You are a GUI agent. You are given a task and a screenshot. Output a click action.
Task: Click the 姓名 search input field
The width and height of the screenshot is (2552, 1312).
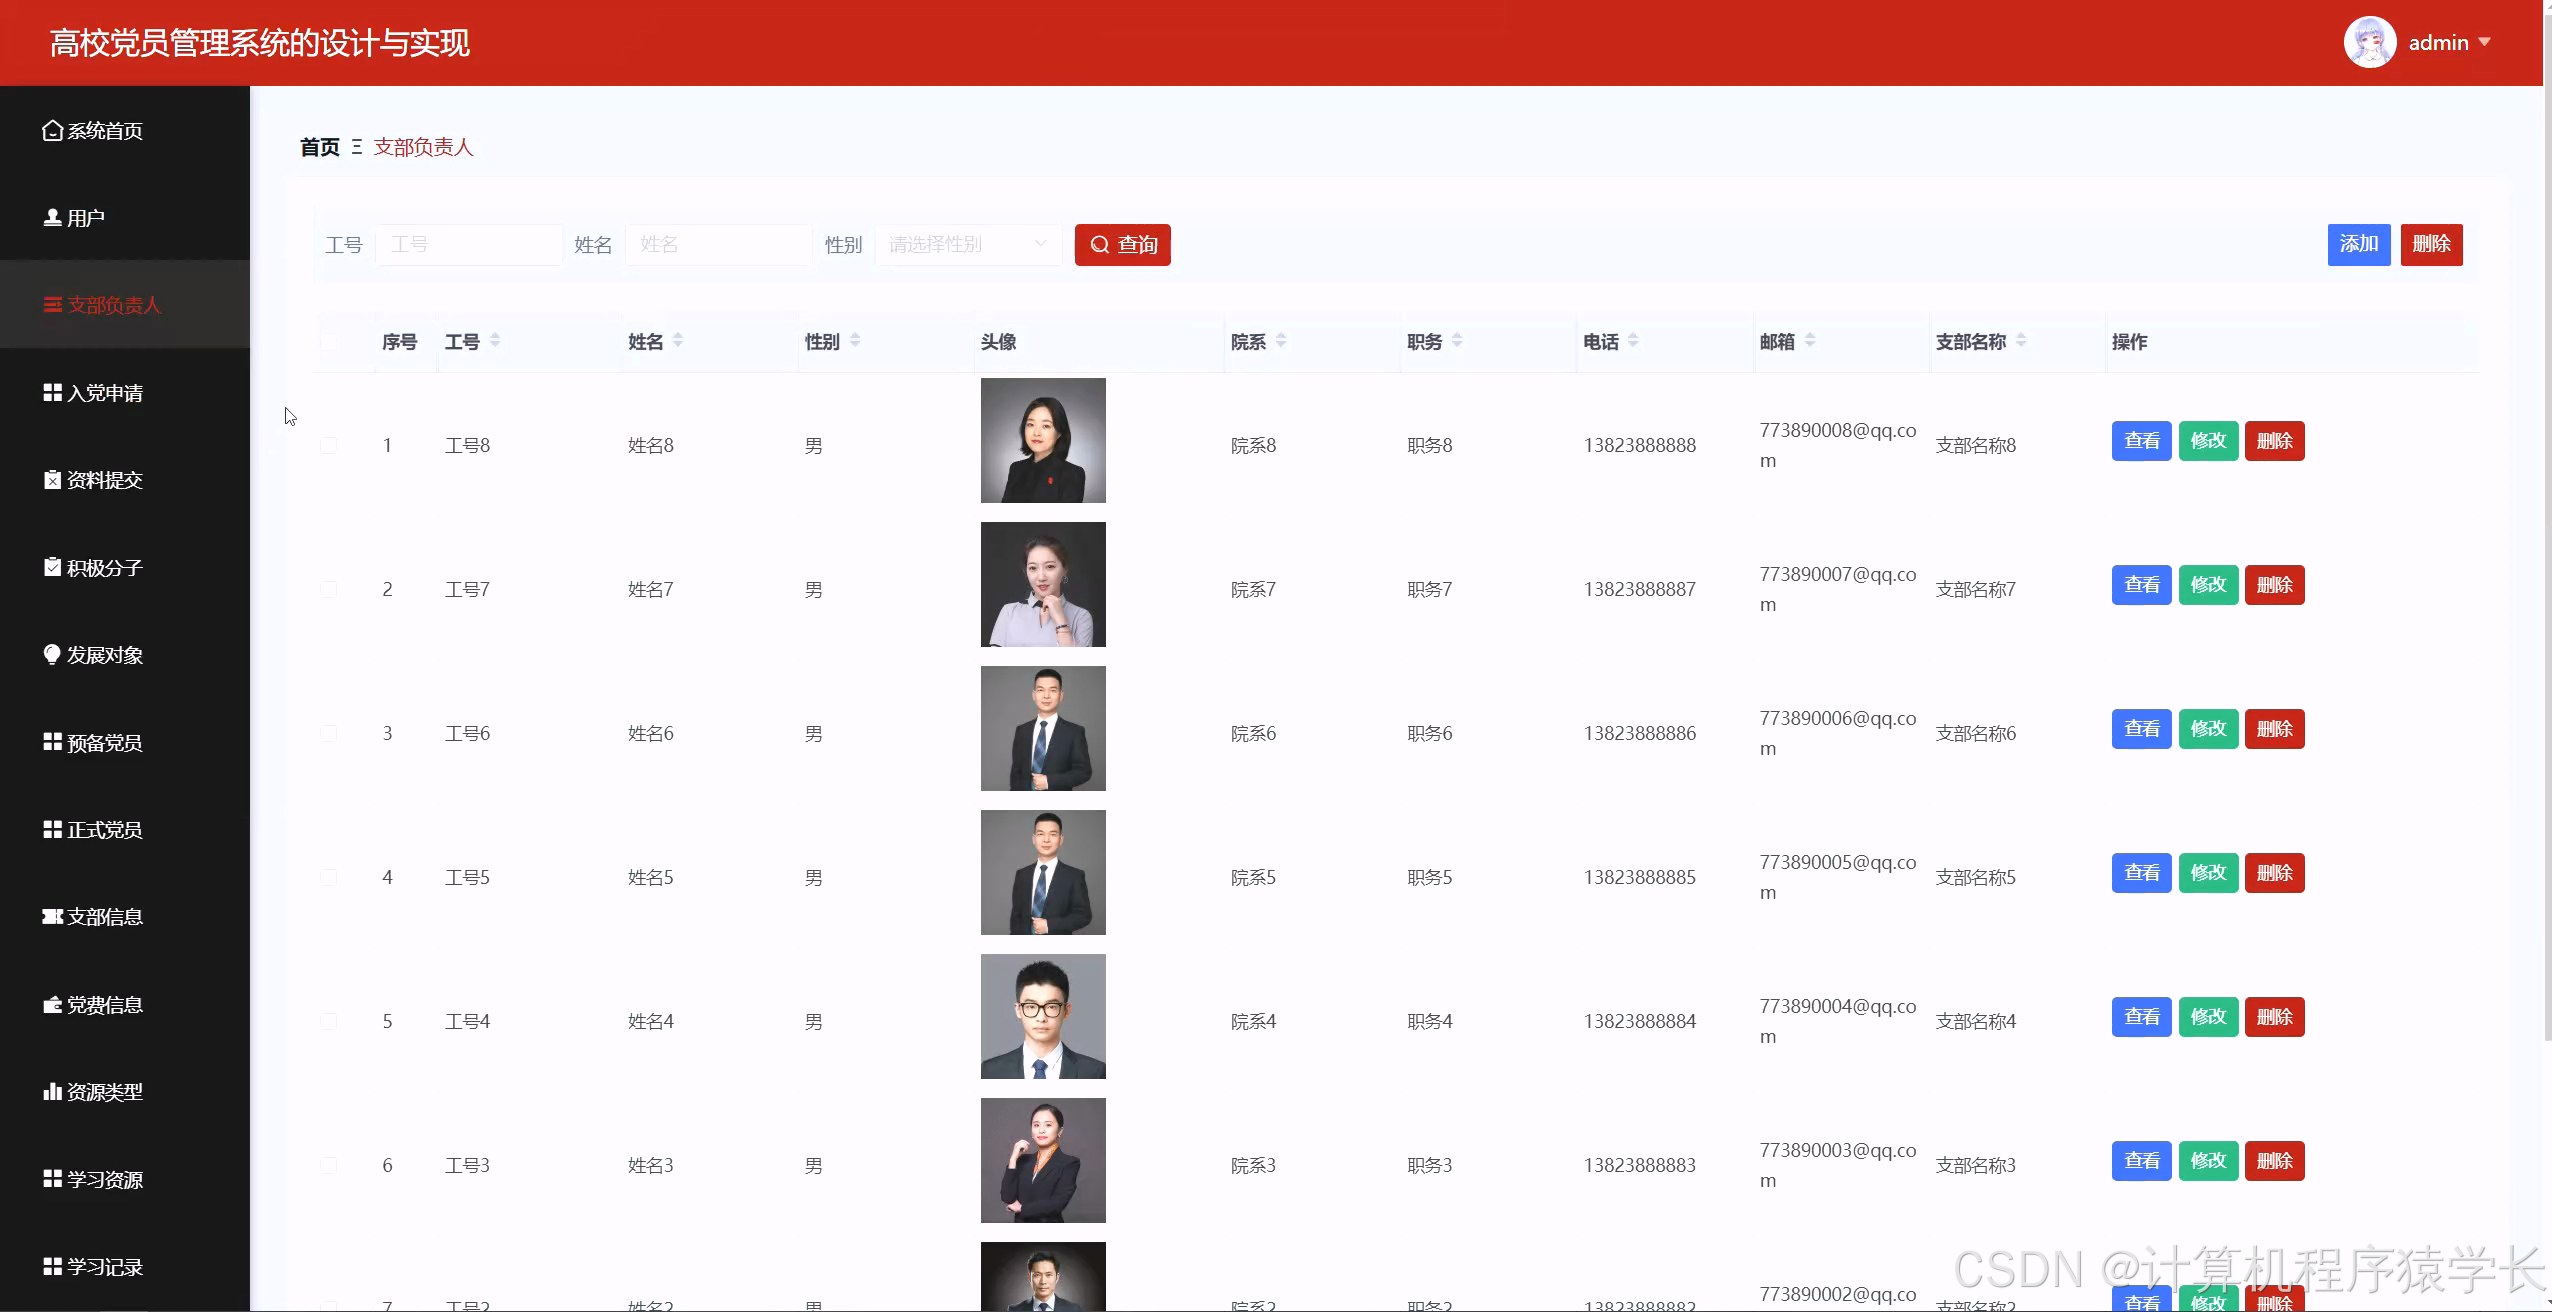tap(718, 244)
